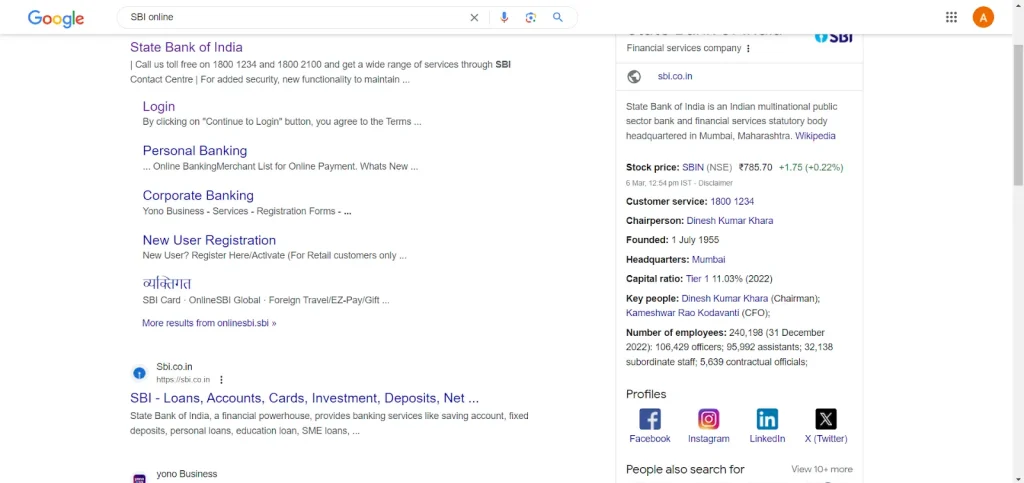Viewport: 1024px width, 483px height.
Task: Click in the SBI online search field
Action: [294, 18]
